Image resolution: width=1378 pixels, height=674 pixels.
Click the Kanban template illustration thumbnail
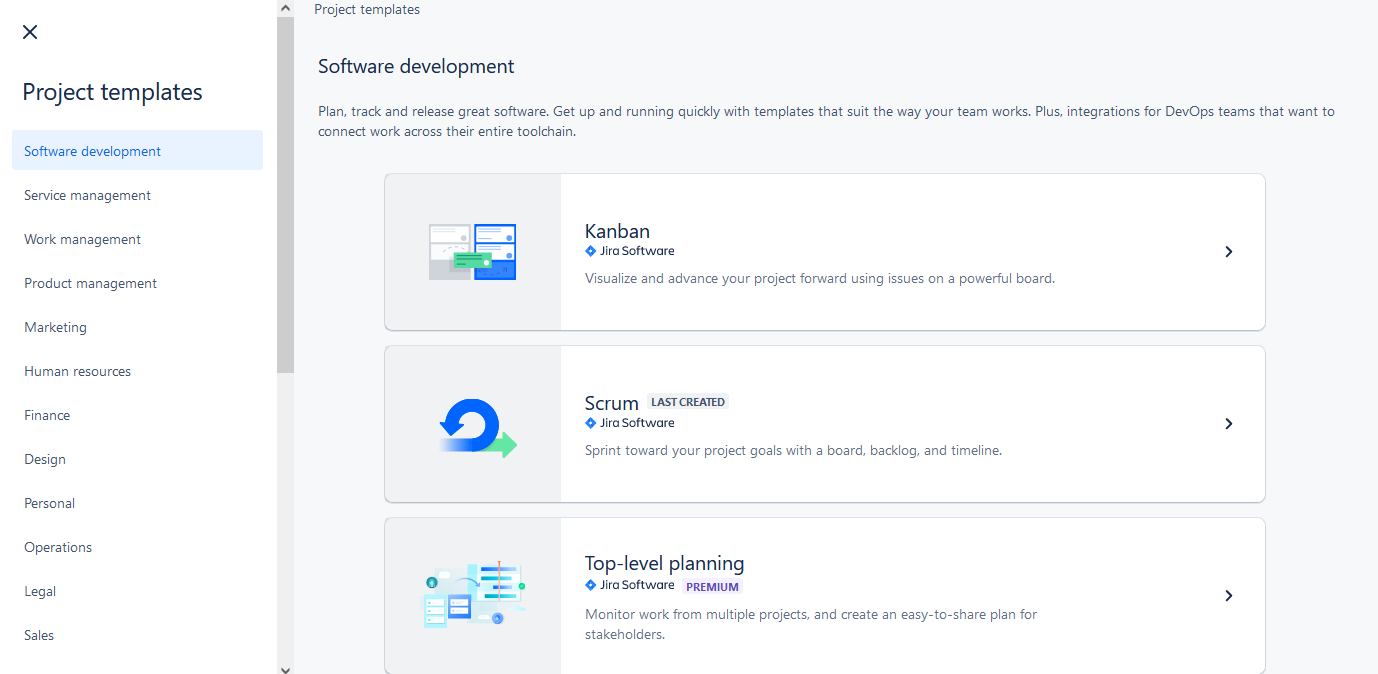472,252
